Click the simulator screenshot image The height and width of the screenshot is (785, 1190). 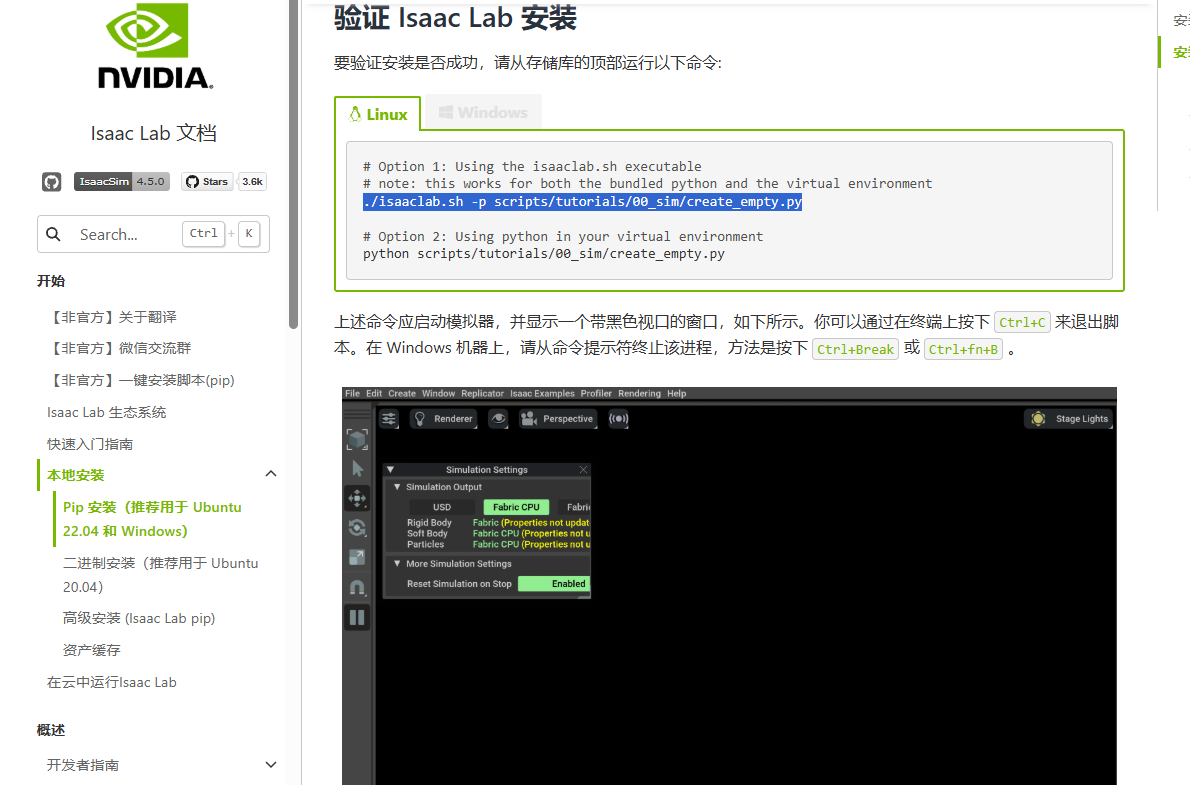point(729,586)
